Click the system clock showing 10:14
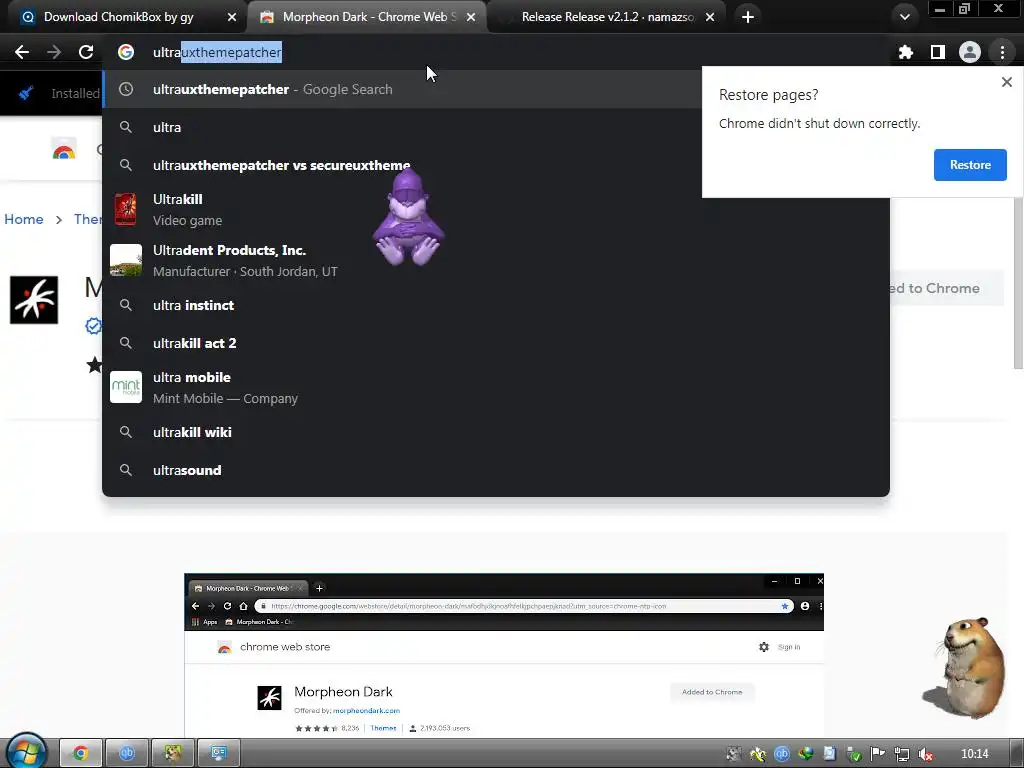Screen dimensions: 1024x768 [974, 754]
